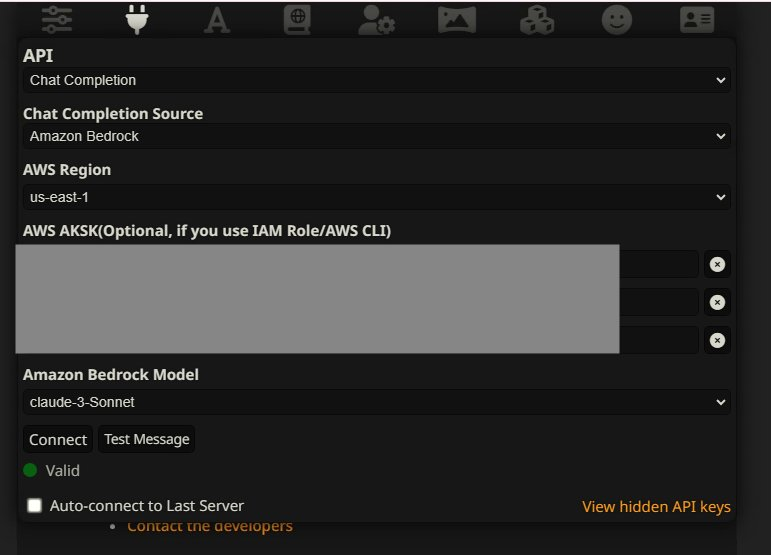
Task: Click the green Valid status indicator
Action: [x=30, y=470]
